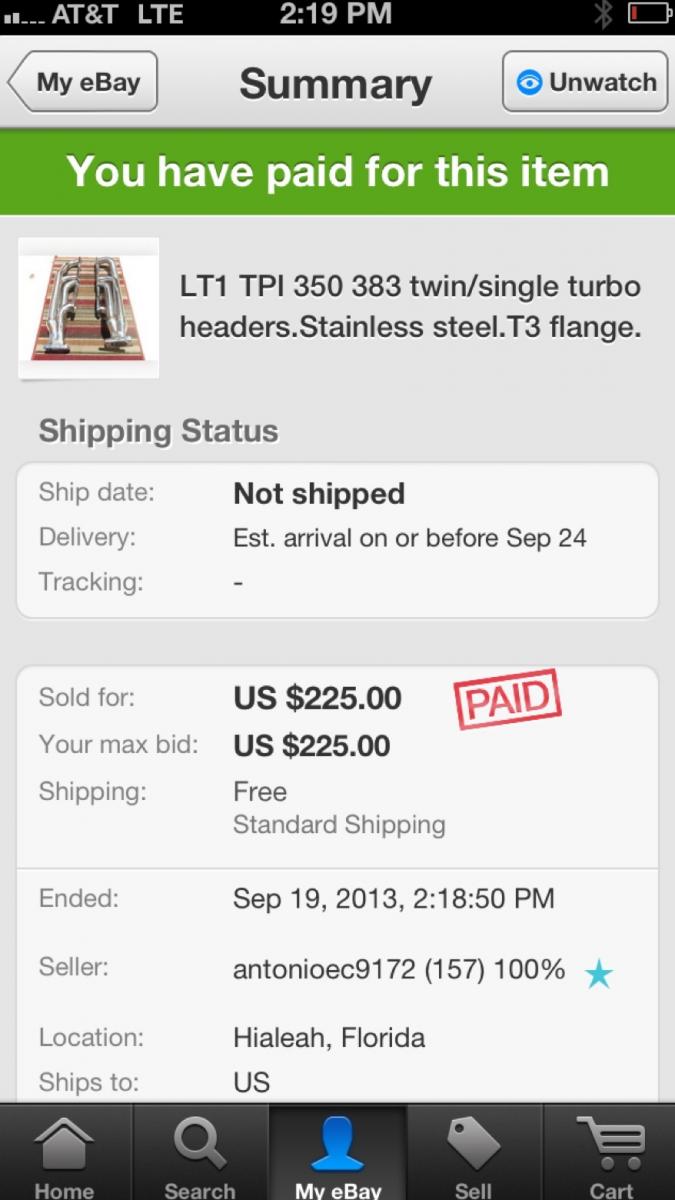The image size is (675, 1200).
Task: Open Search magnifying glass tab
Action: (199, 1145)
